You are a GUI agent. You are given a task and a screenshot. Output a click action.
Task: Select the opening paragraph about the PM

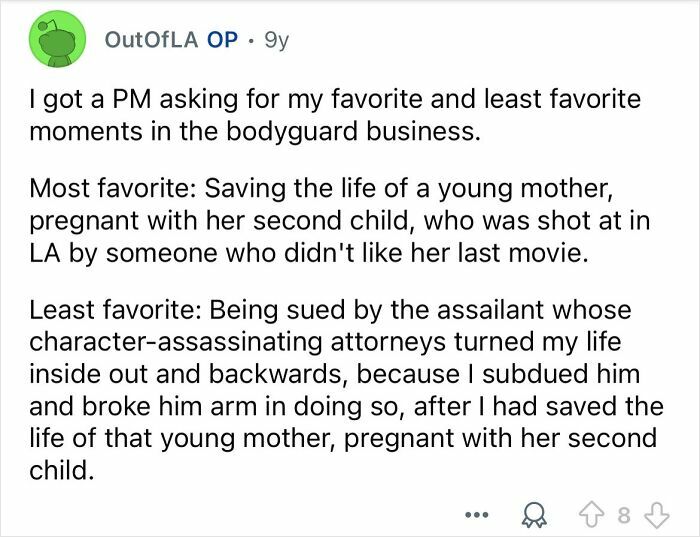(x=335, y=115)
